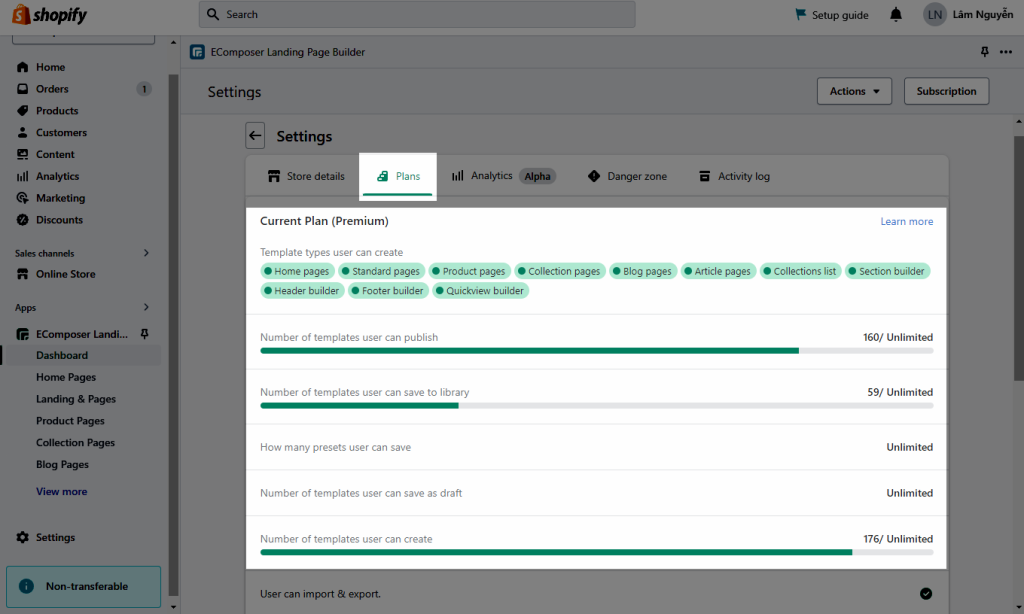
Task: Switch to the Danger zone tab
Action: click(628, 176)
